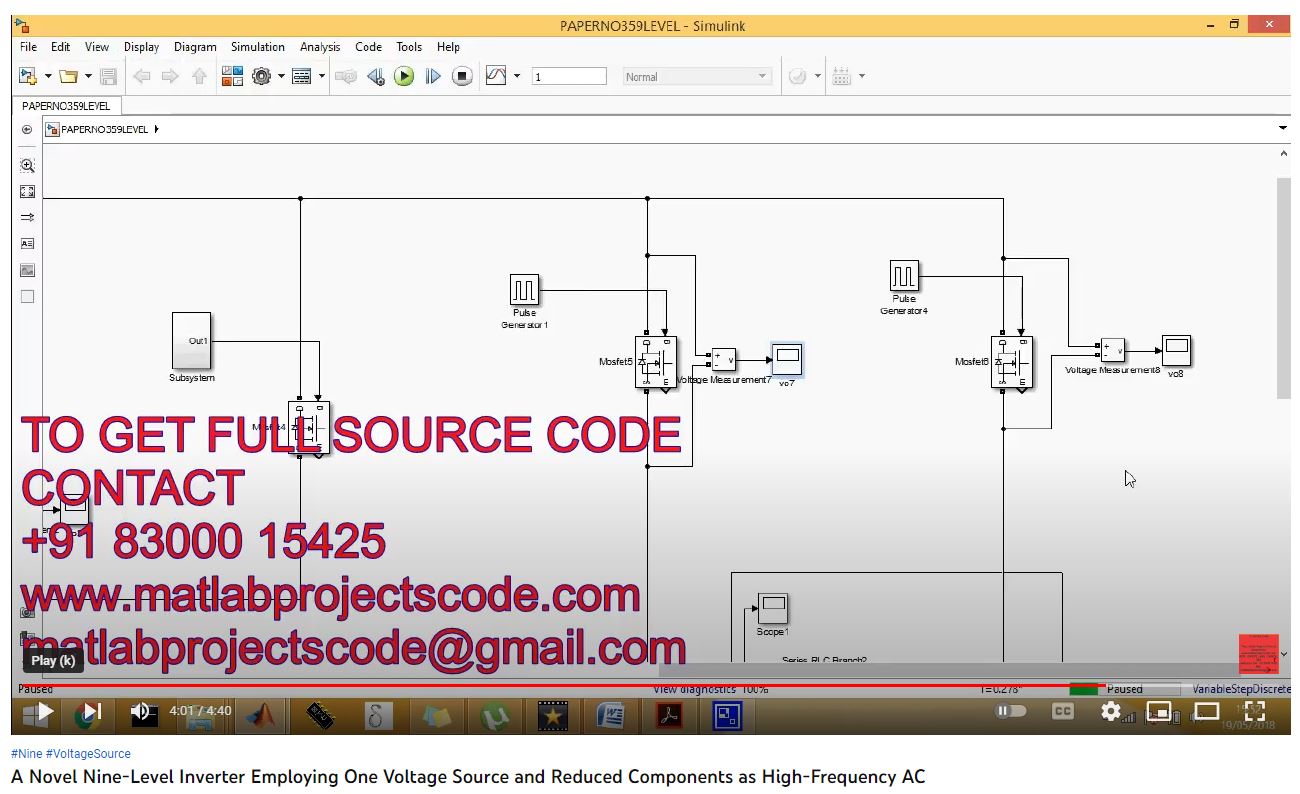This screenshot has width=1300, height=794.
Task: Open the Simulation menu
Action: click(x=257, y=47)
